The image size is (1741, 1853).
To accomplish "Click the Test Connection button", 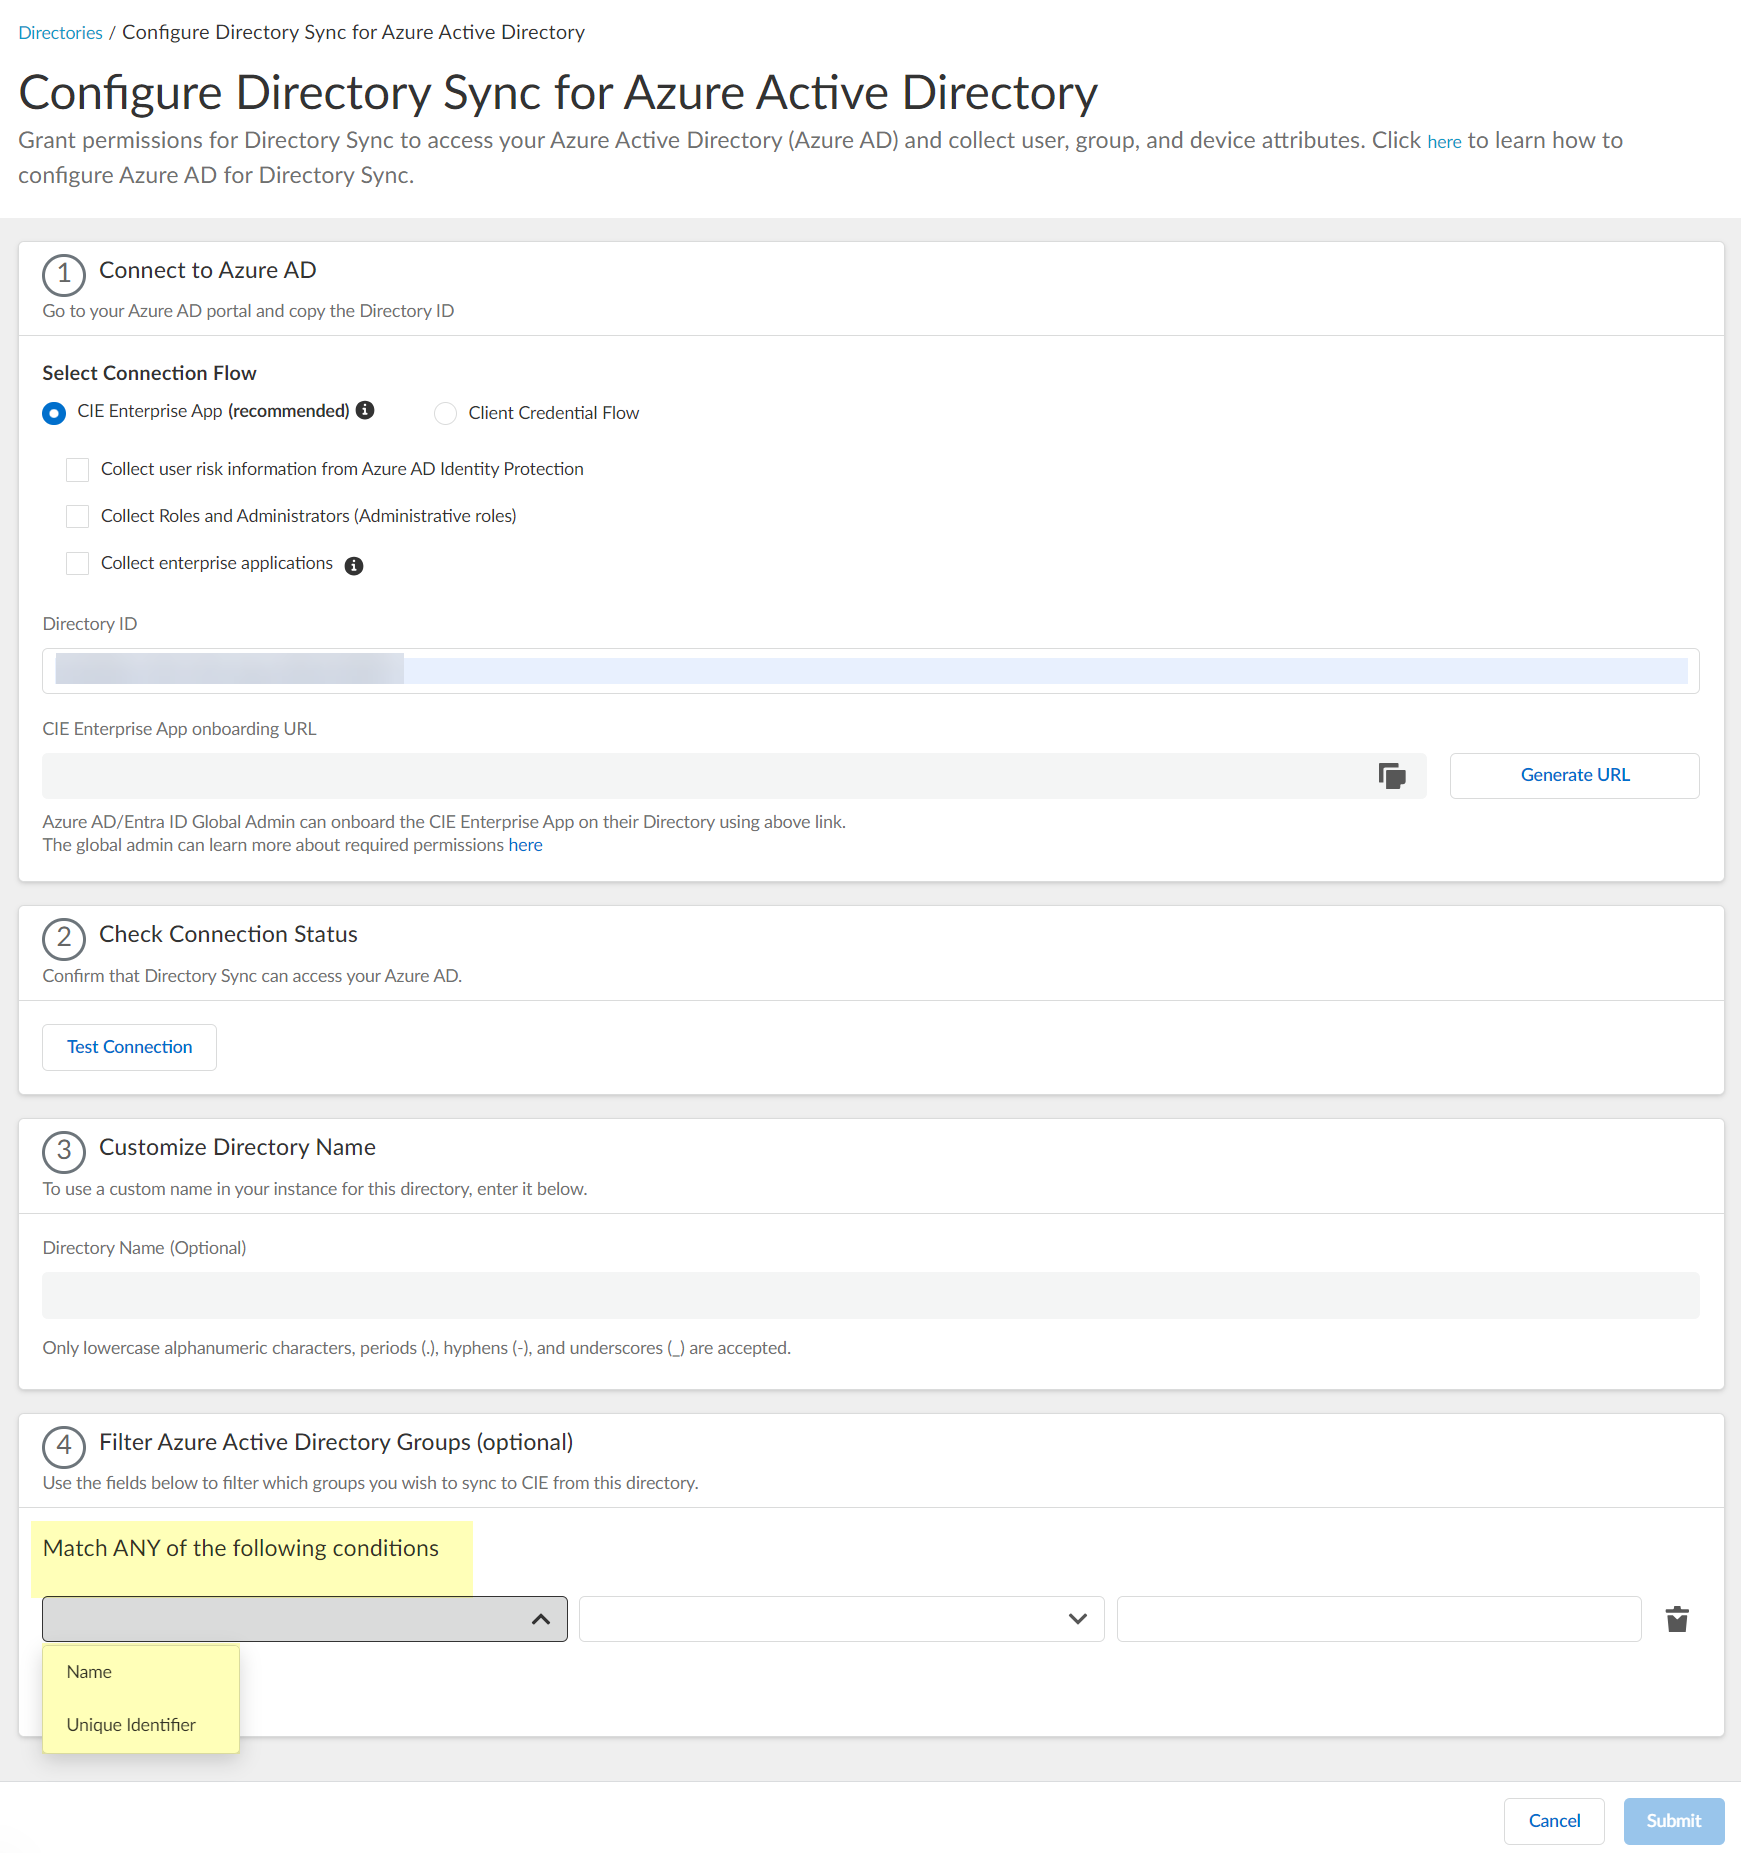I will point(129,1047).
